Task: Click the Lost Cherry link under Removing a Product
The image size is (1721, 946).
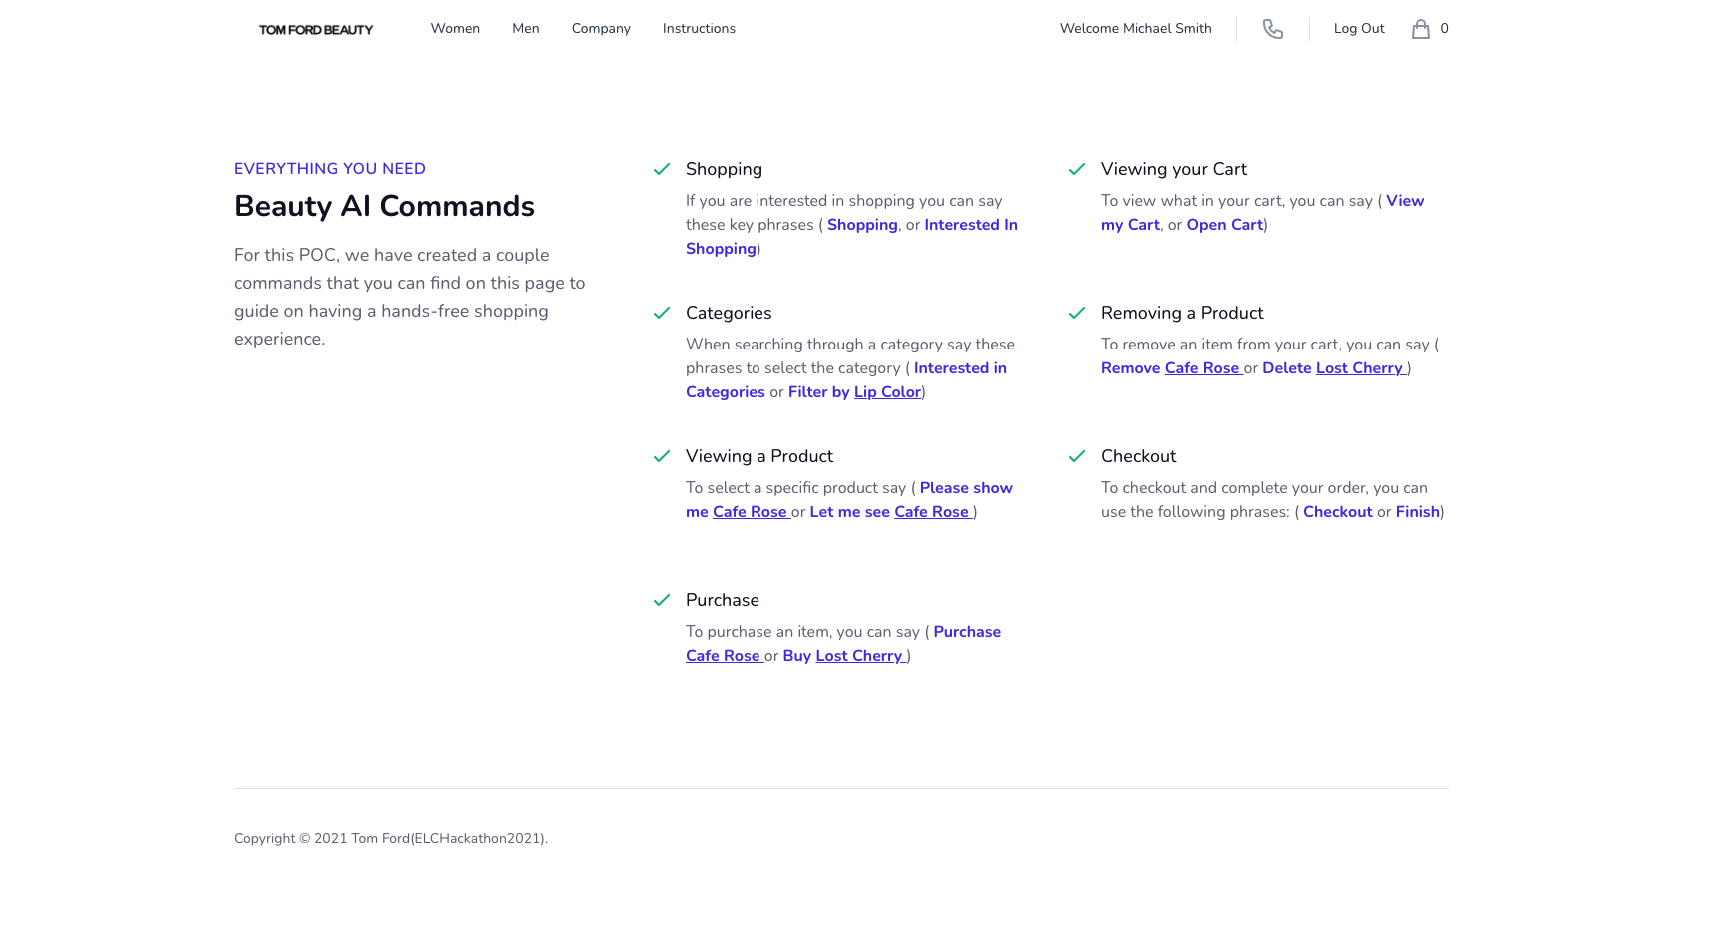Action: pos(1360,367)
